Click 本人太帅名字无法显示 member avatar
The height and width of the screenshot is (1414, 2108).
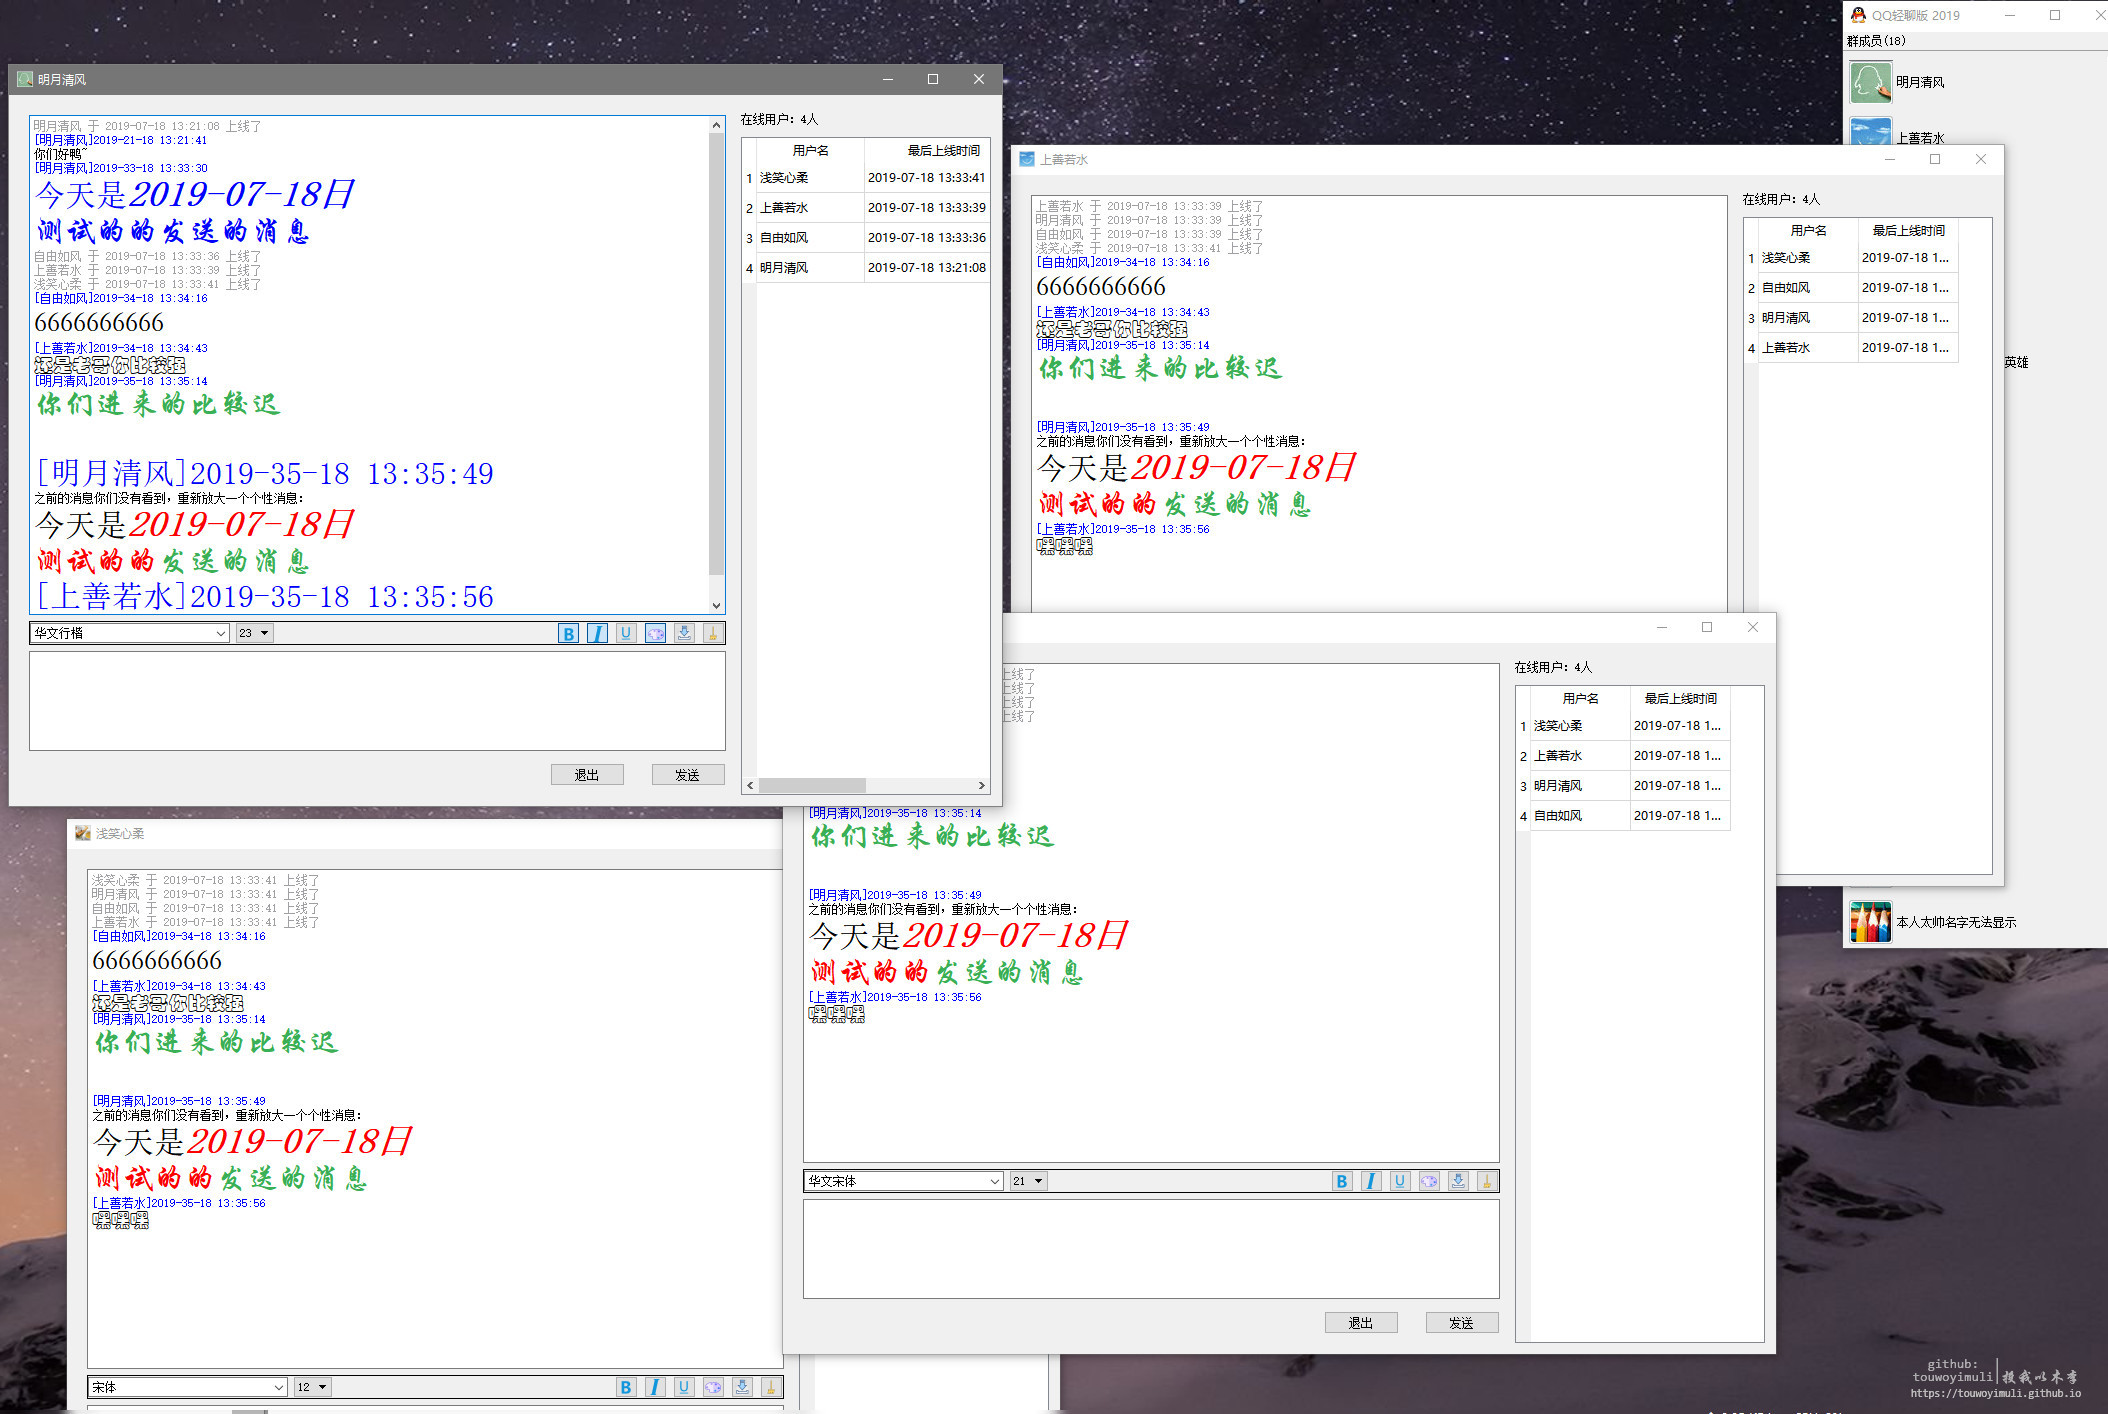click(1870, 922)
